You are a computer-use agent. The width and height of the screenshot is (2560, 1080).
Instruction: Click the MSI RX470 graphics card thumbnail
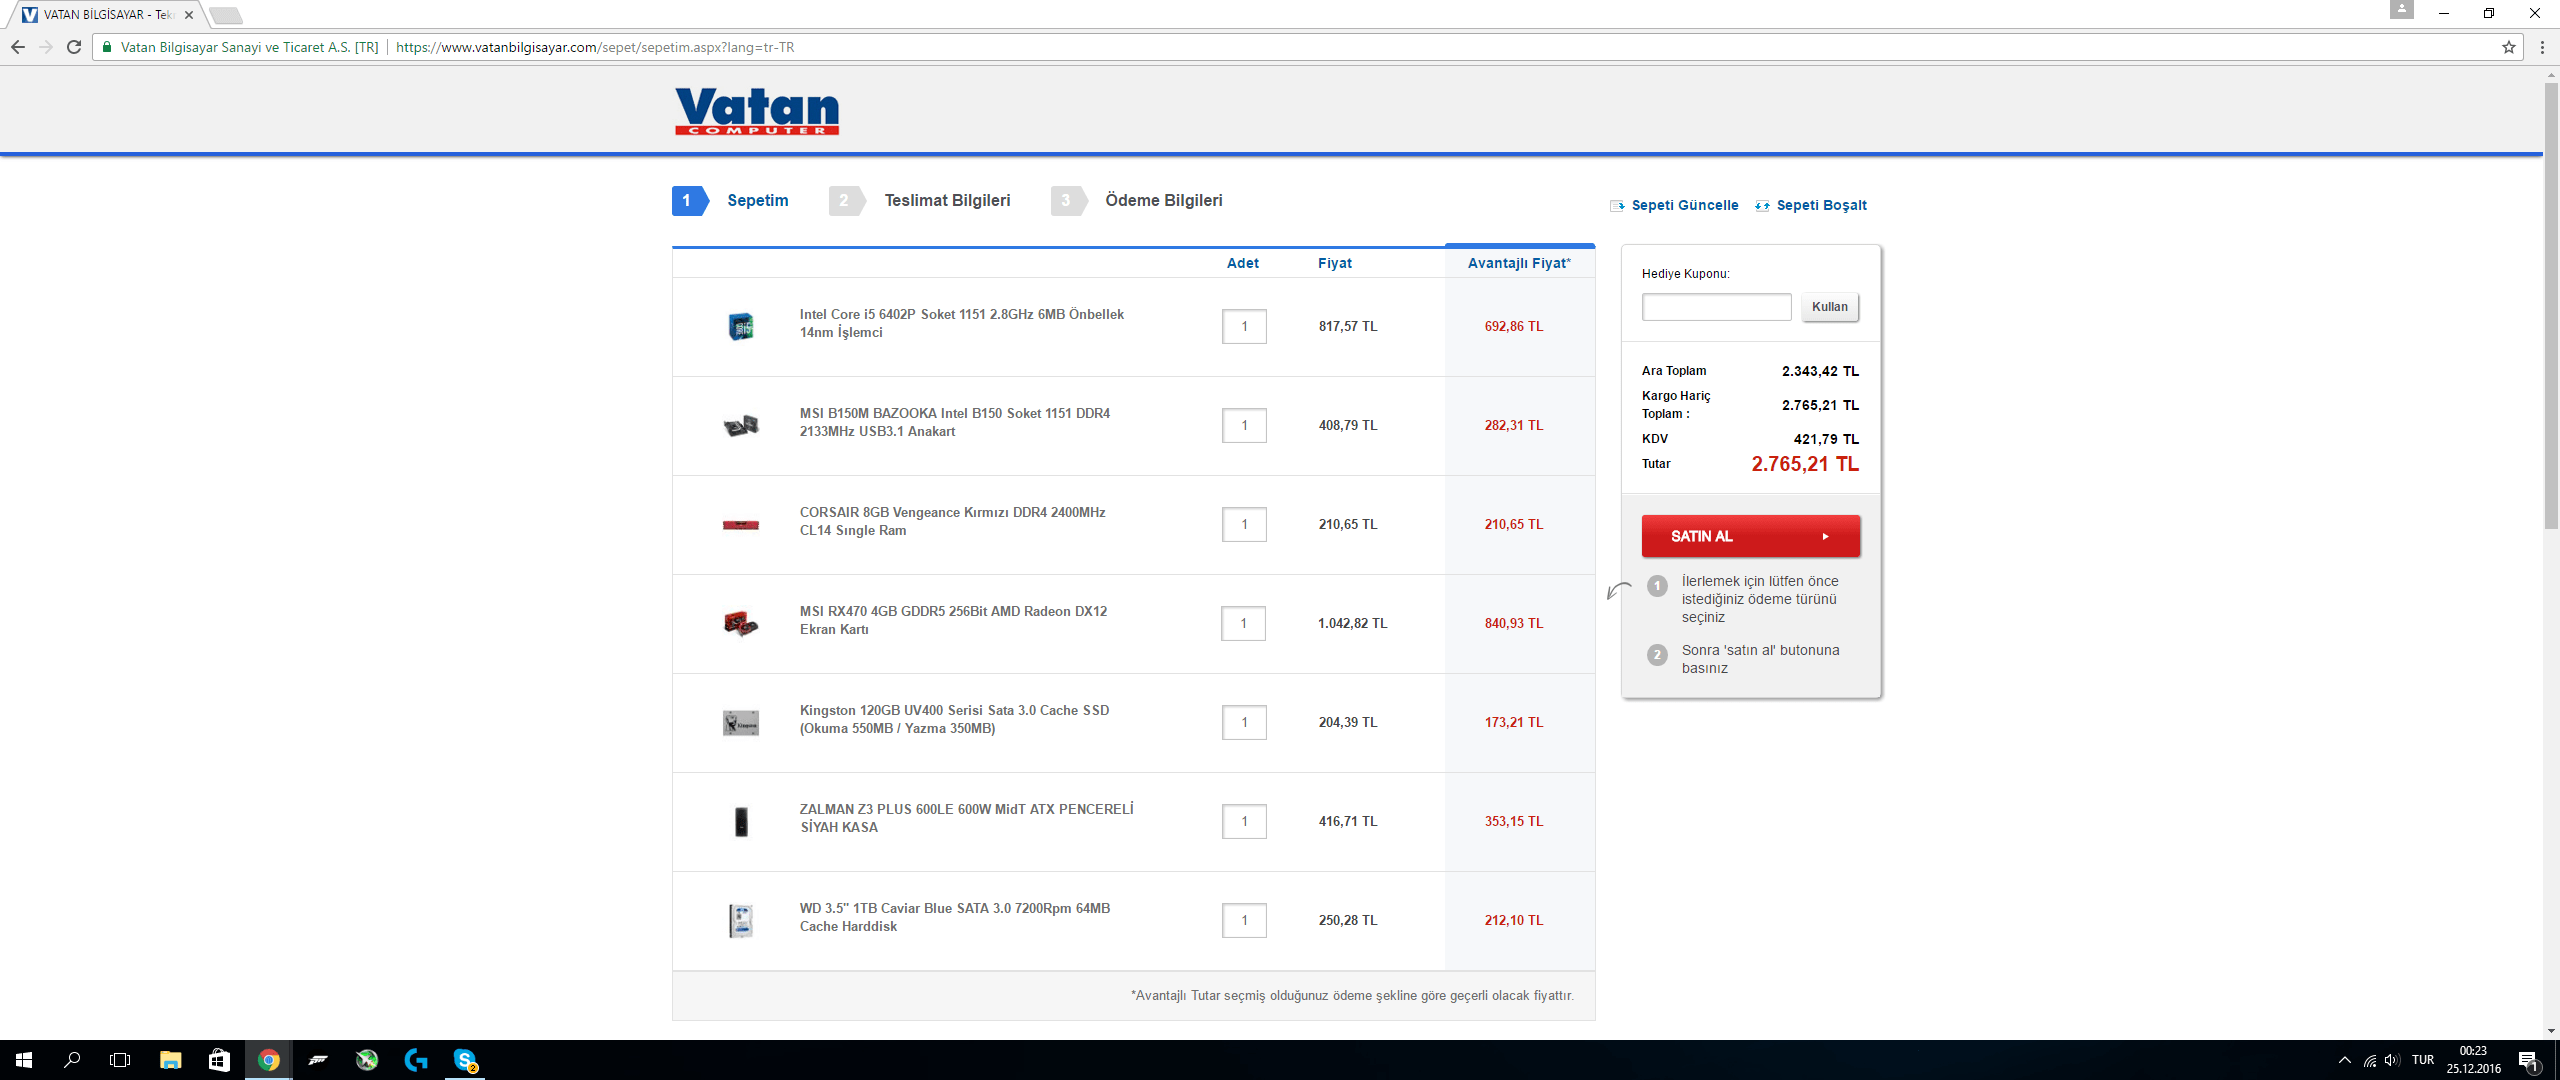[x=740, y=623]
